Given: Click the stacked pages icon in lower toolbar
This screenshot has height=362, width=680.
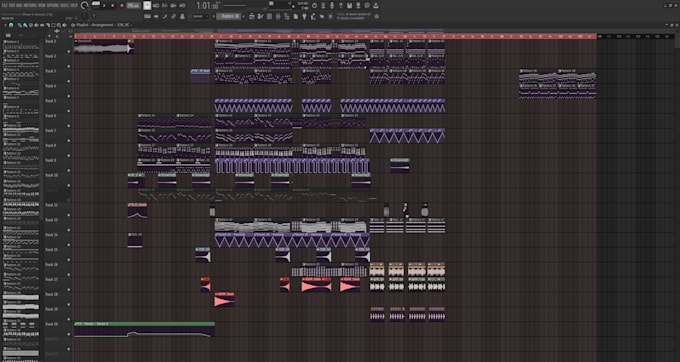Looking at the screenshot, I should click(296, 16).
